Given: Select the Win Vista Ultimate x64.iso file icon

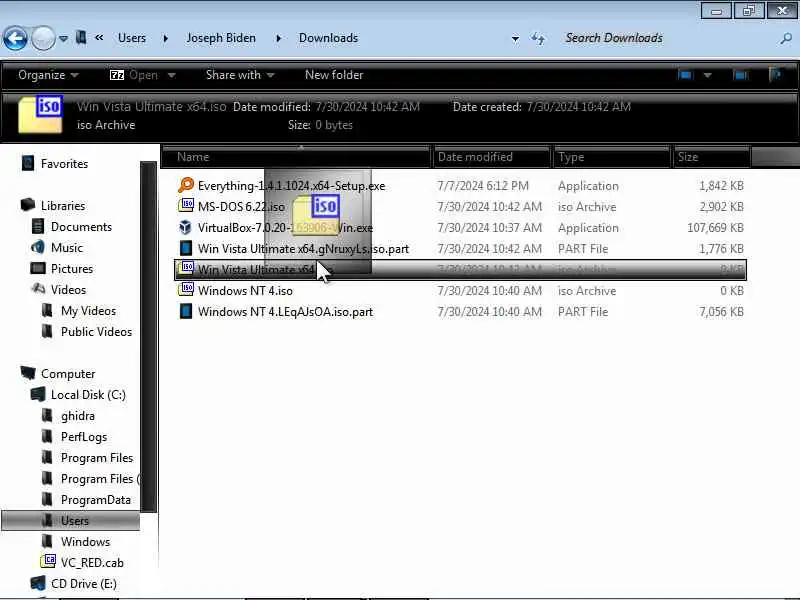Looking at the screenshot, I should [x=187, y=268].
